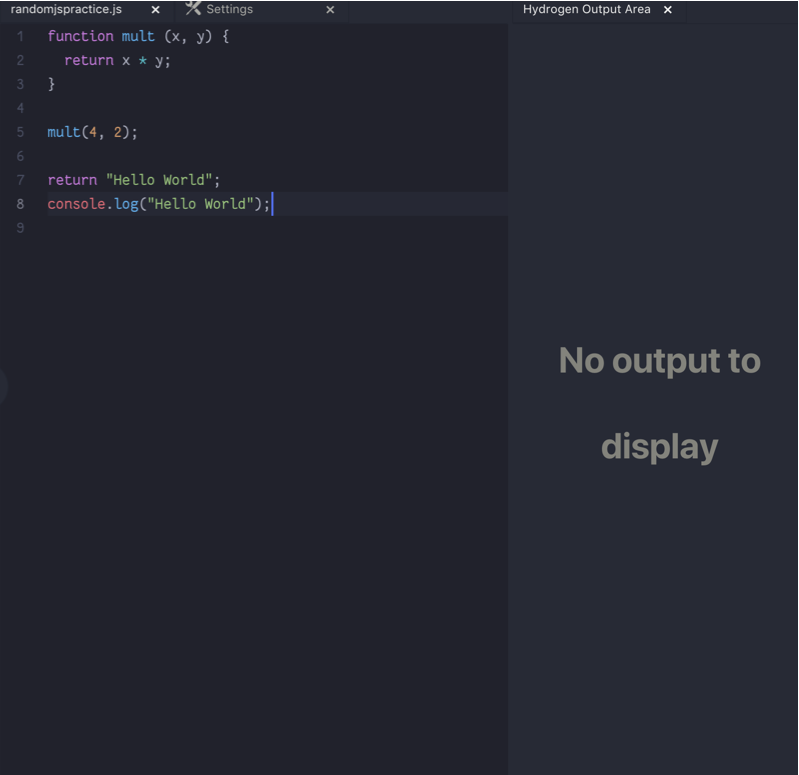Open the Settings tab
The height and width of the screenshot is (775, 799).
(229, 10)
